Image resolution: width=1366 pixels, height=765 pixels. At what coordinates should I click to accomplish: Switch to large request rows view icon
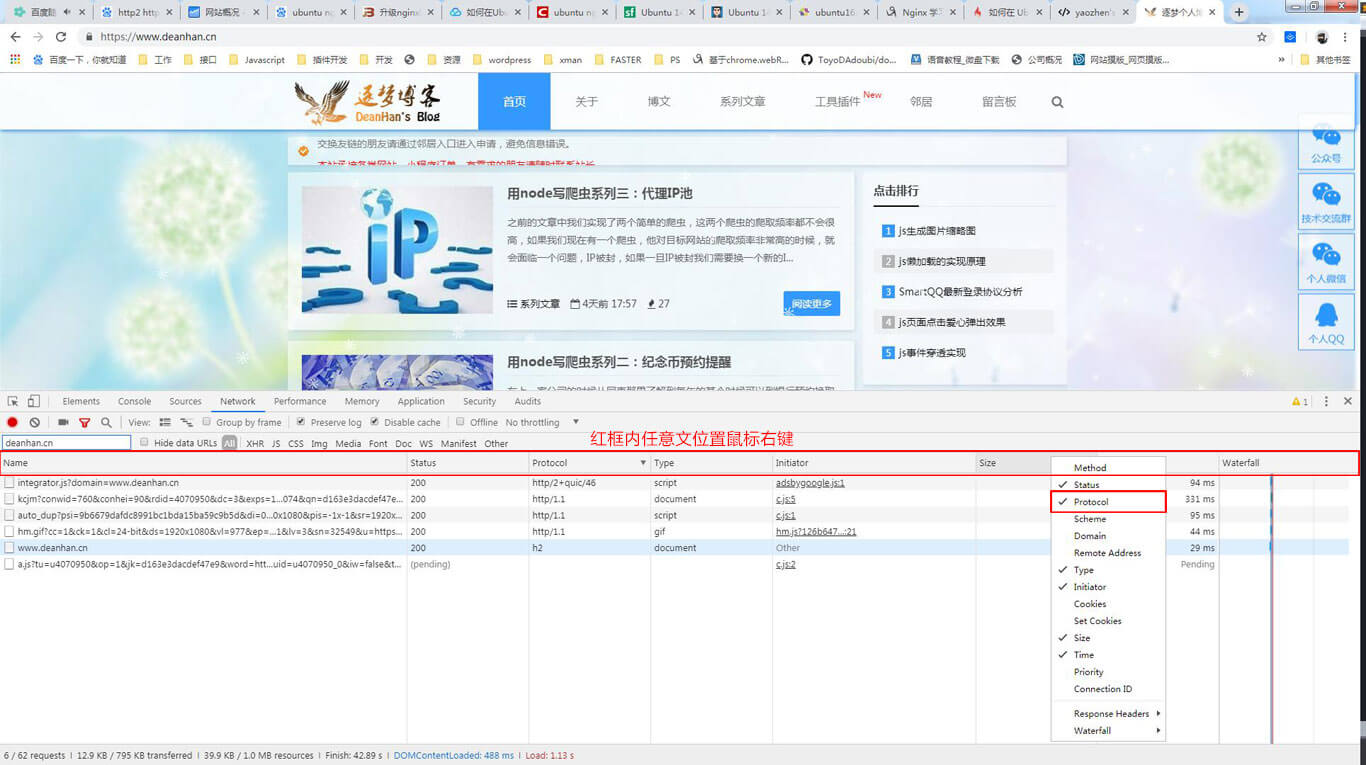click(165, 422)
